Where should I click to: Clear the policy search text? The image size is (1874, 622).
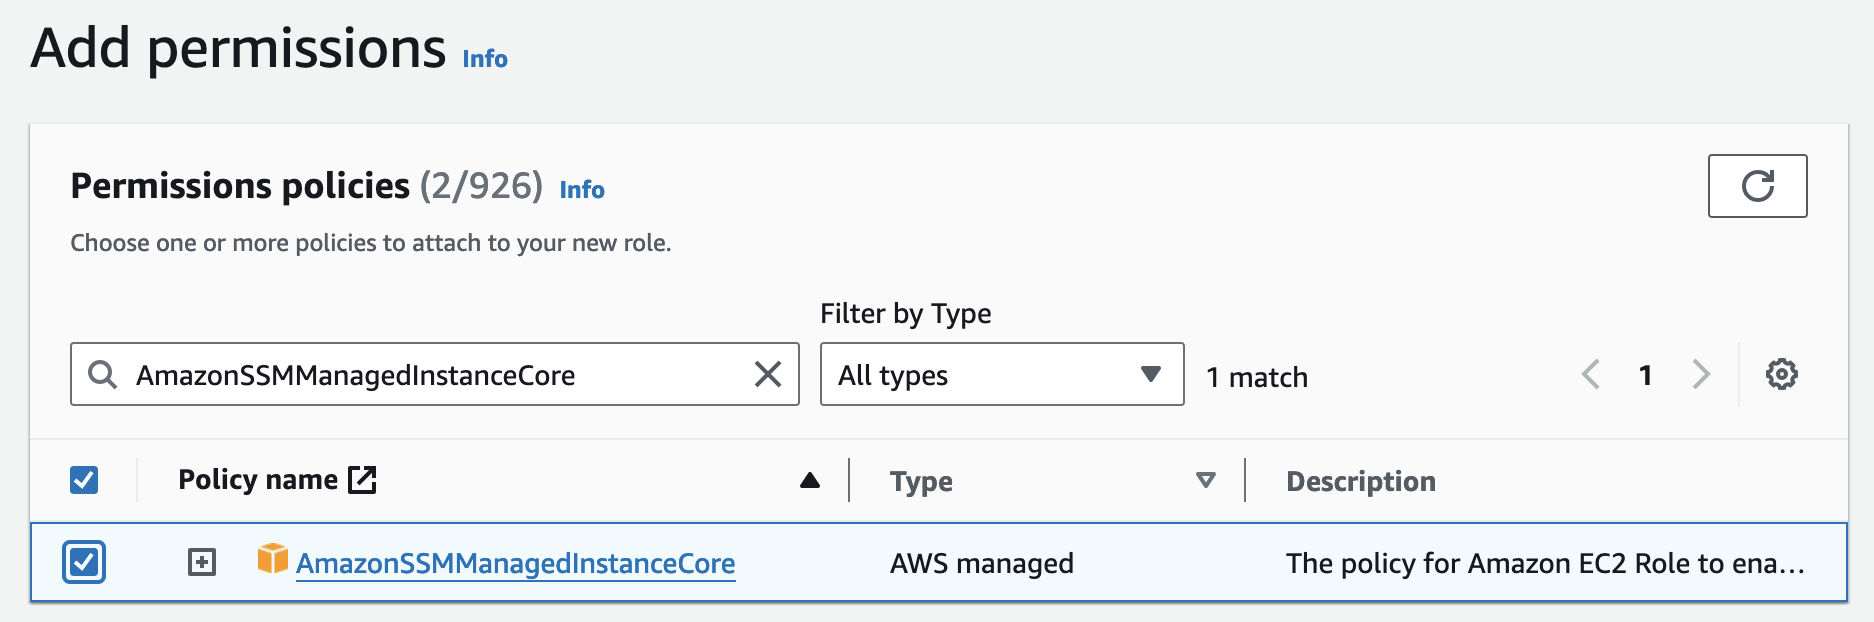(767, 374)
